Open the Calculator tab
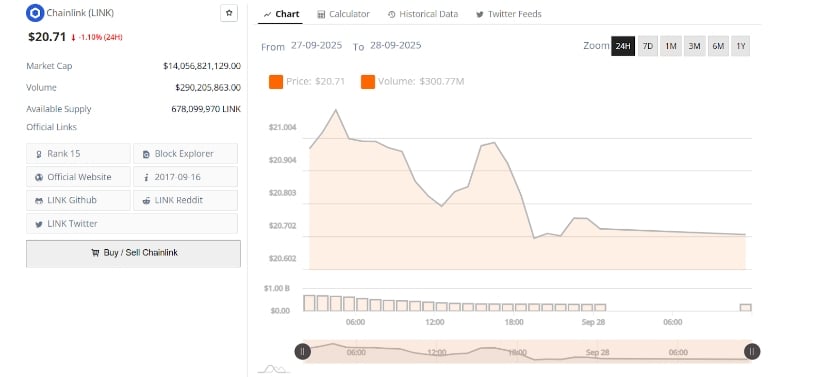Viewport: 825px width, 377px height. coord(344,14)
